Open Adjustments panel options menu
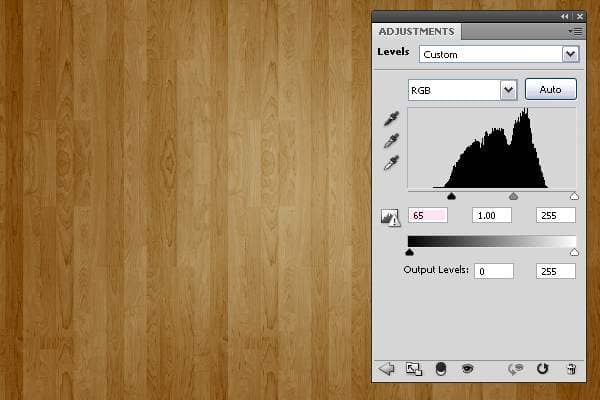Image resolution: width=600 pixels, height=400 pixels. click(x=575, y=31)
